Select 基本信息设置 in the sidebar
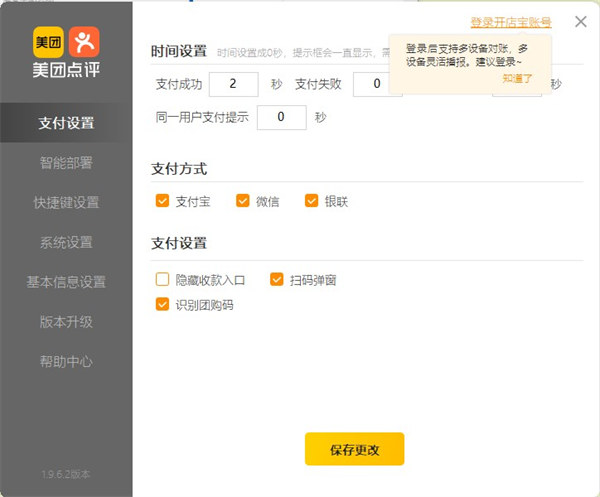600x497 pixels. 66,282
